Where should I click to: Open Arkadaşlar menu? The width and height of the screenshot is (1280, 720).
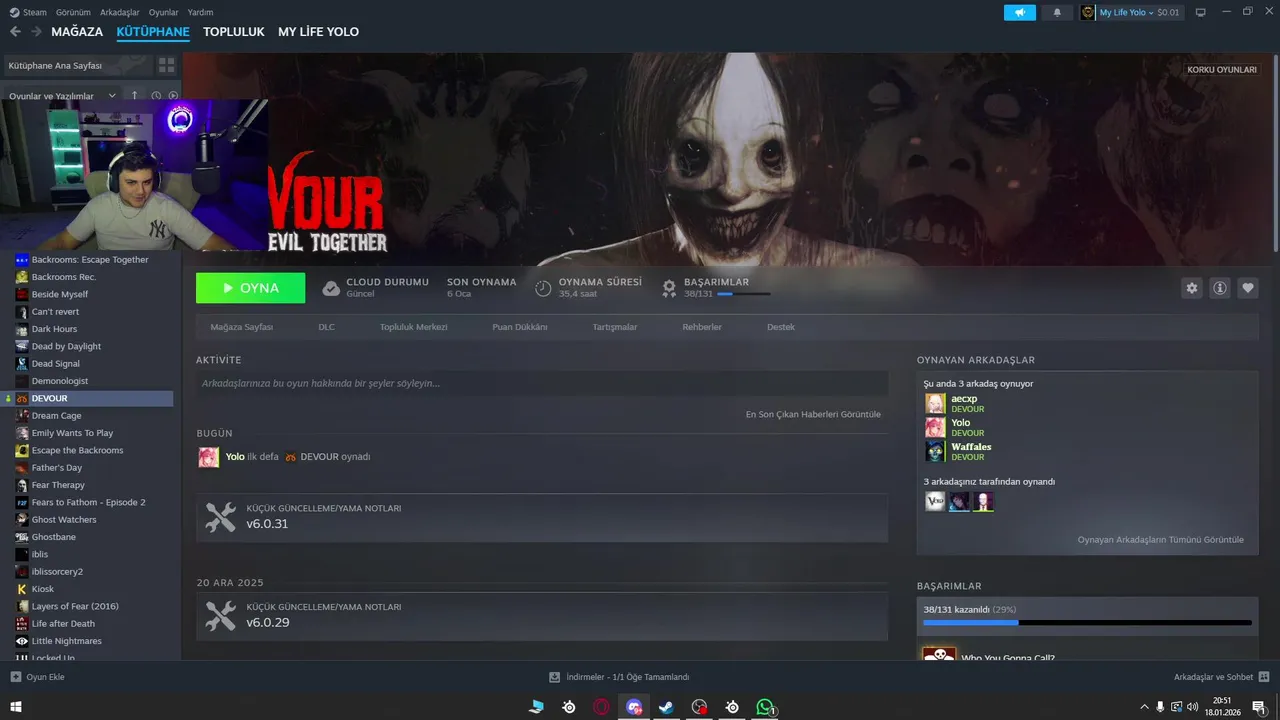coord(120,12)
